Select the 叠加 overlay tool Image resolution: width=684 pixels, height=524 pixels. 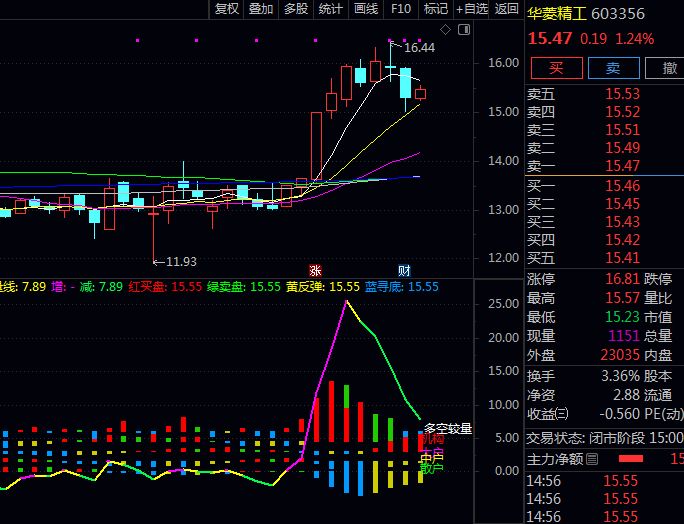tap(261, 9)
